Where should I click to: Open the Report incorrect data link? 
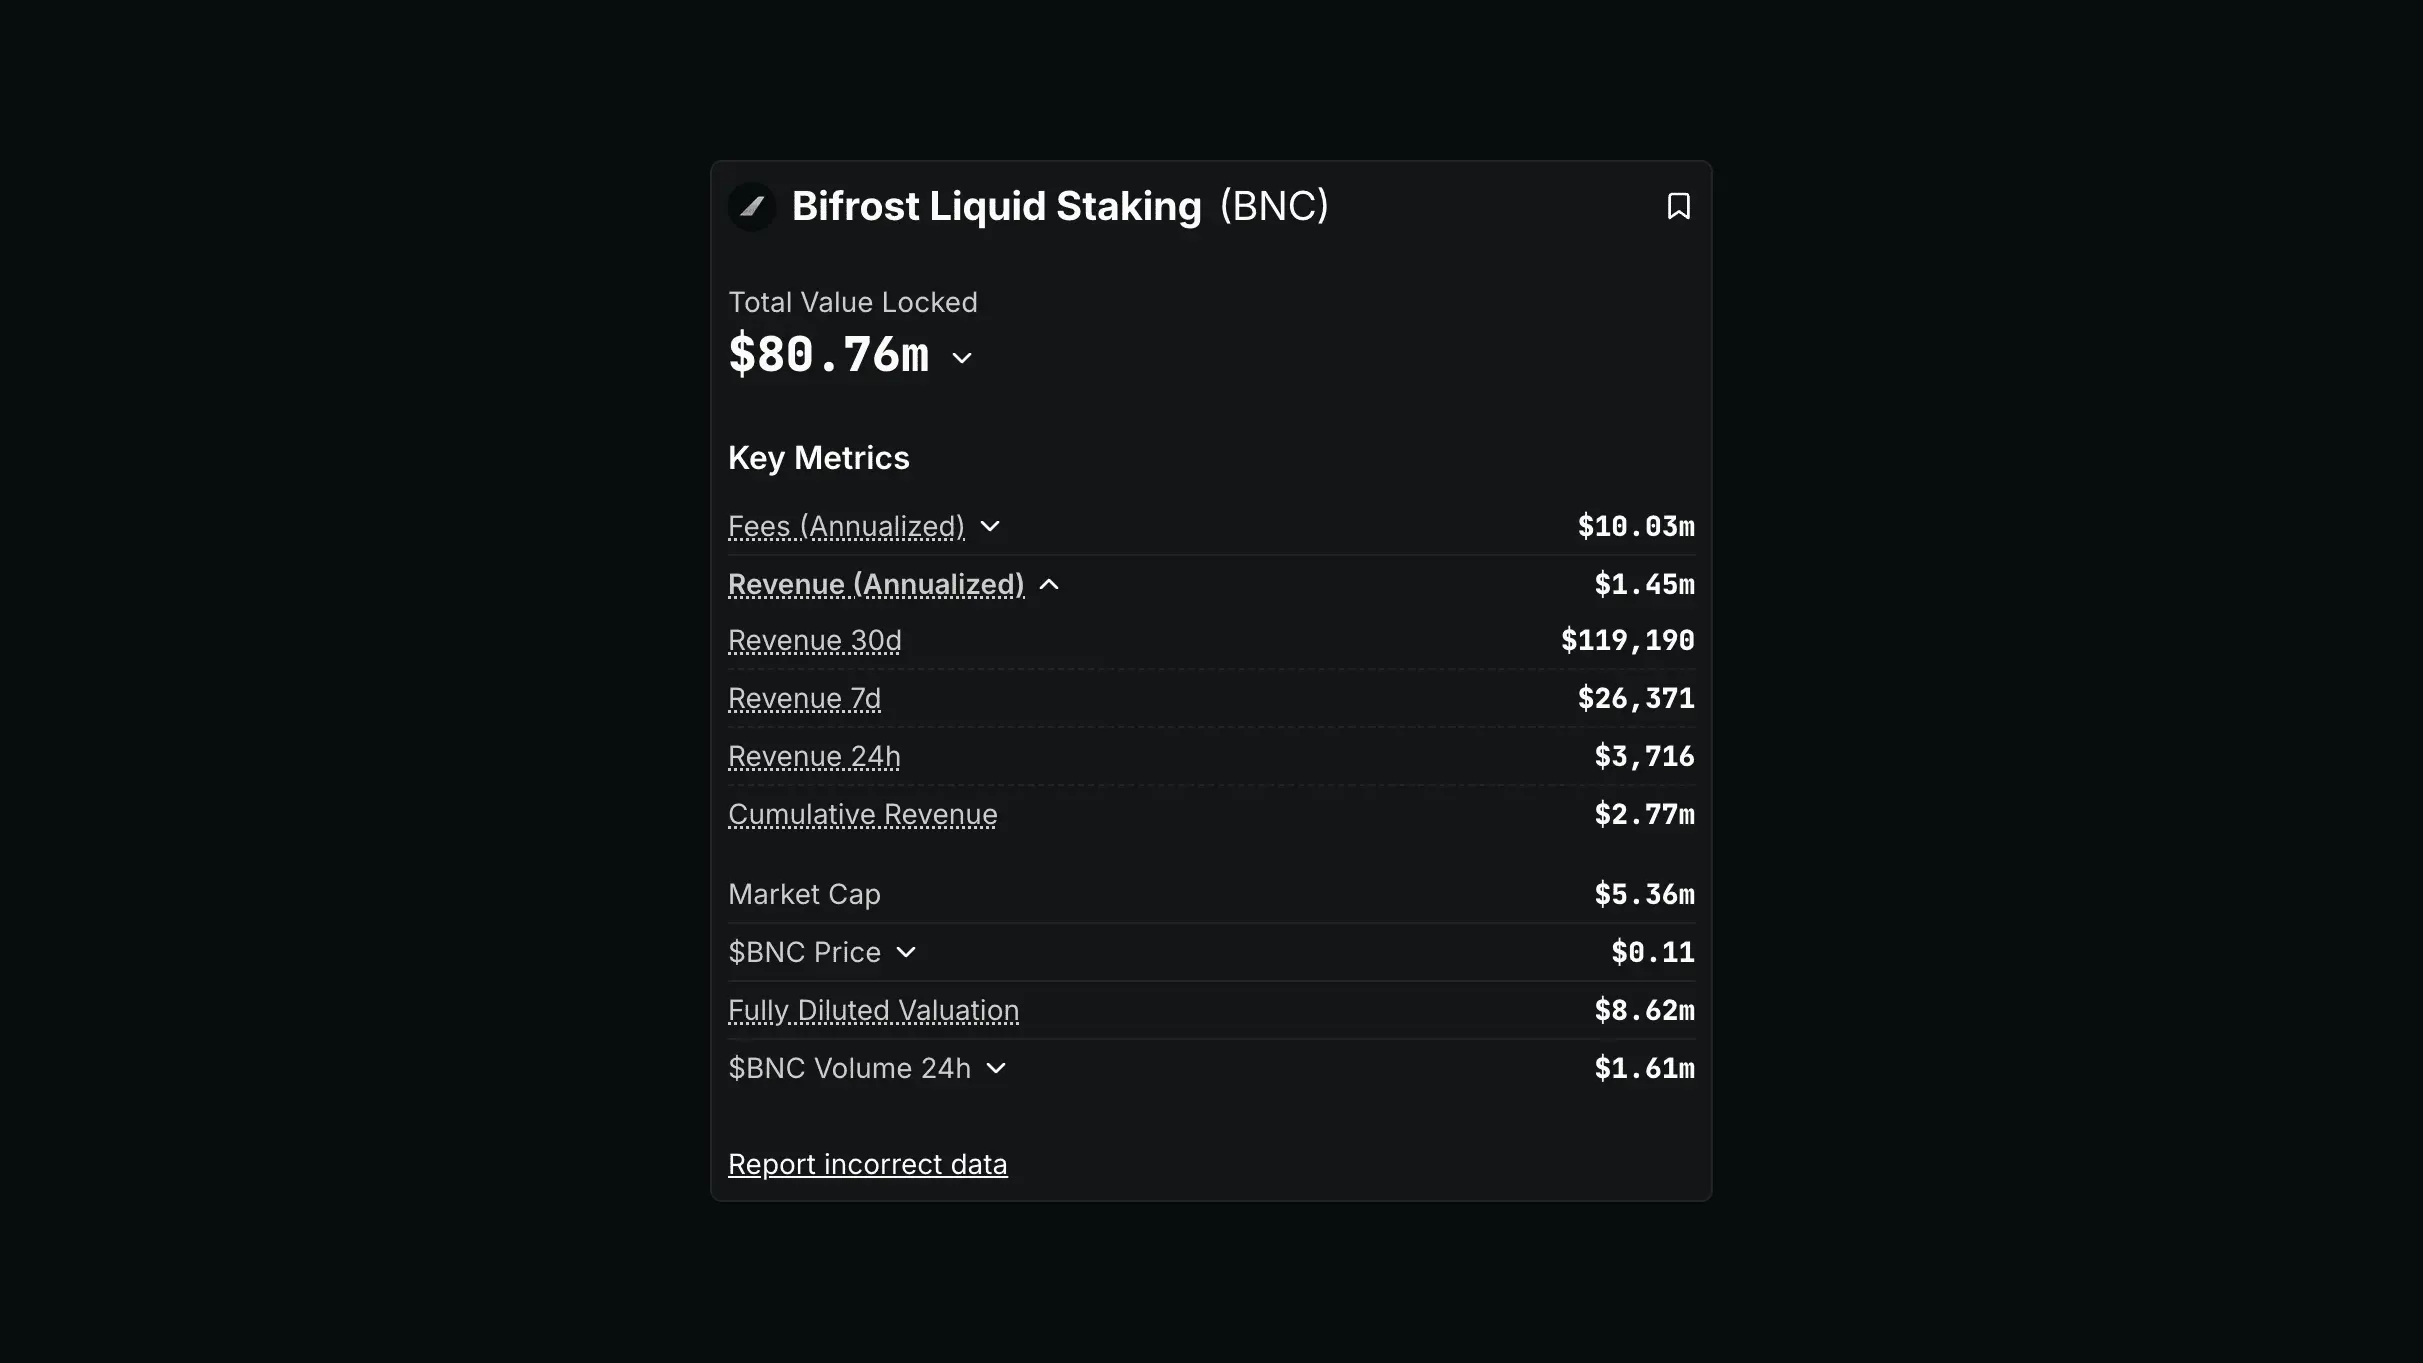(x=867, y=1164)
